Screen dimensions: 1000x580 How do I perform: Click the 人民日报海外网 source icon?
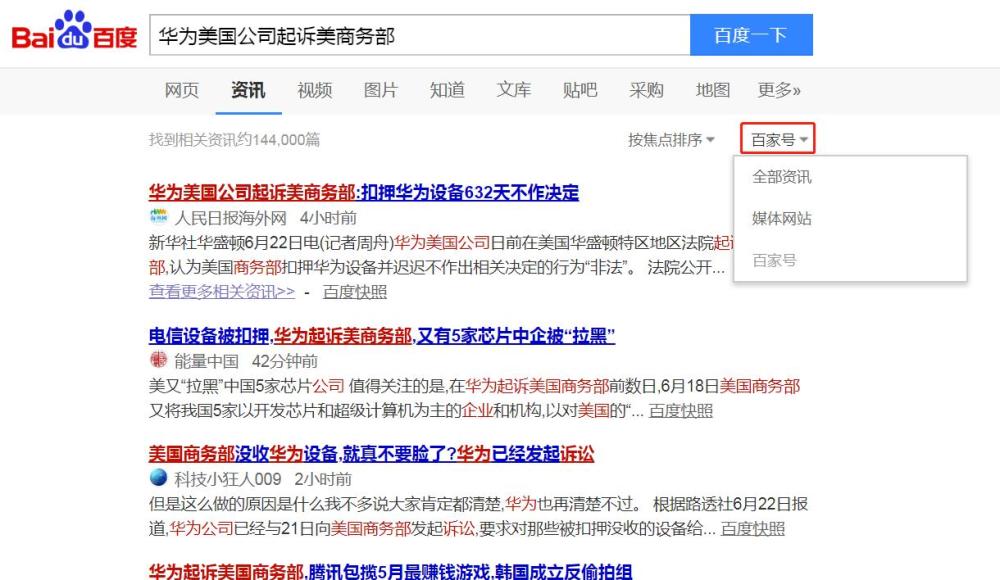point(158,217)
